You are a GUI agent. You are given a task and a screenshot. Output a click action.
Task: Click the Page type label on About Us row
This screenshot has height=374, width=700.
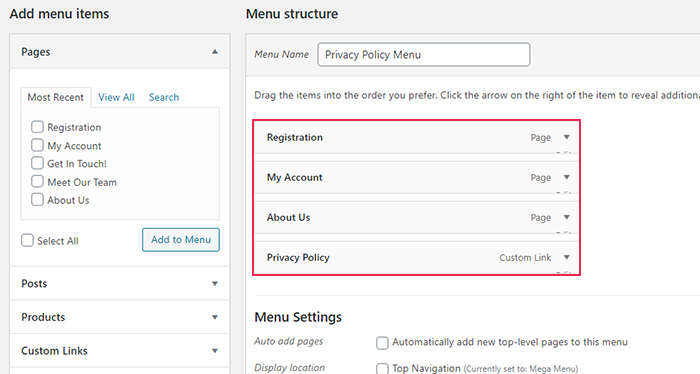[x=541, y=218]
